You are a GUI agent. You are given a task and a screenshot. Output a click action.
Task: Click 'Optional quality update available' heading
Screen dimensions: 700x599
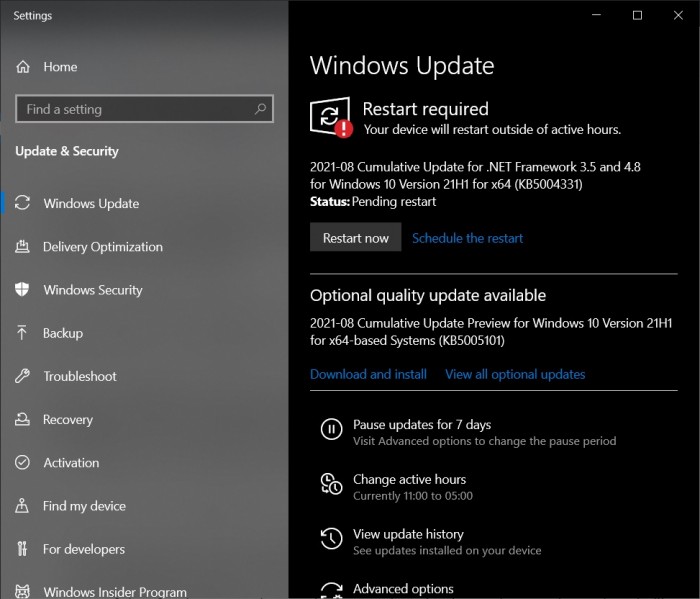[428, 295]
